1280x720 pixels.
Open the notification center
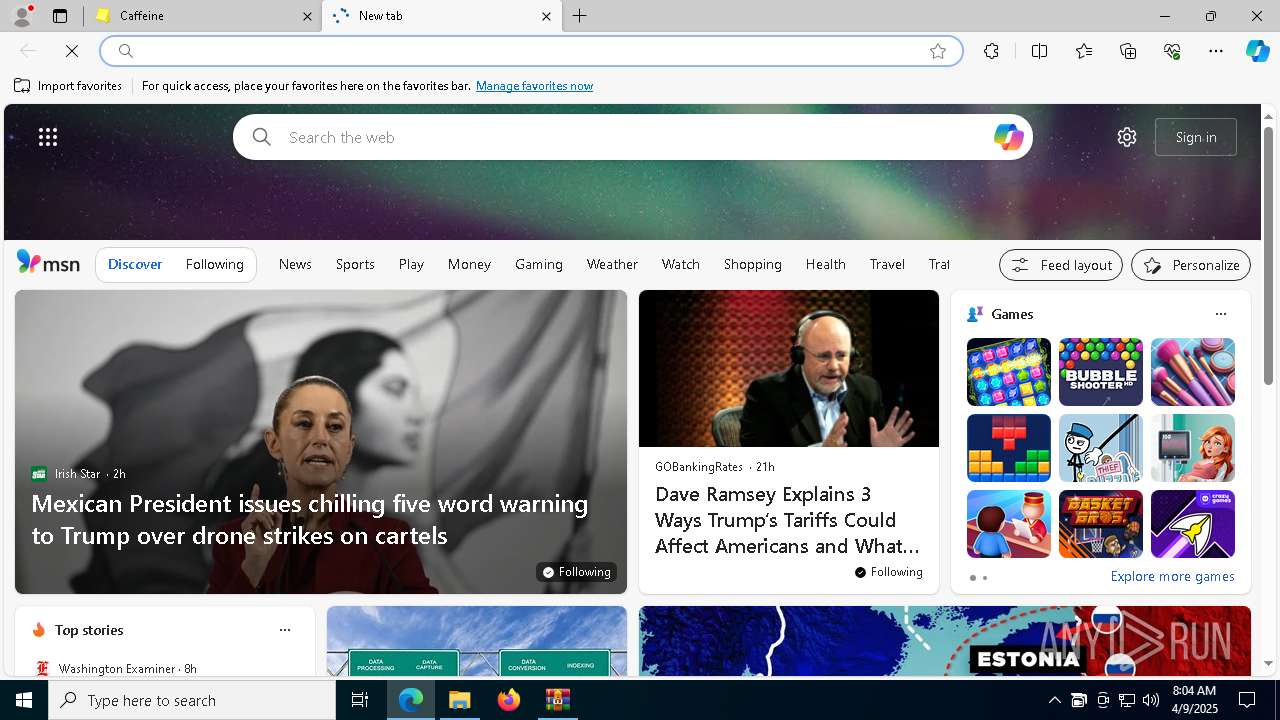[x=1247, y=700]
